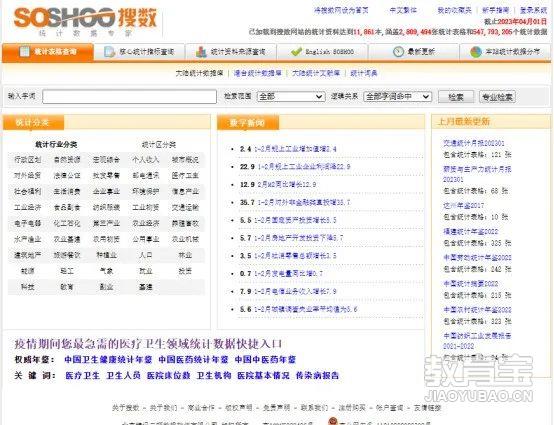Screen dimensions: 554x425
Task: Open the 逻辑关系 dropdown
Action: (x=397, y=96)
